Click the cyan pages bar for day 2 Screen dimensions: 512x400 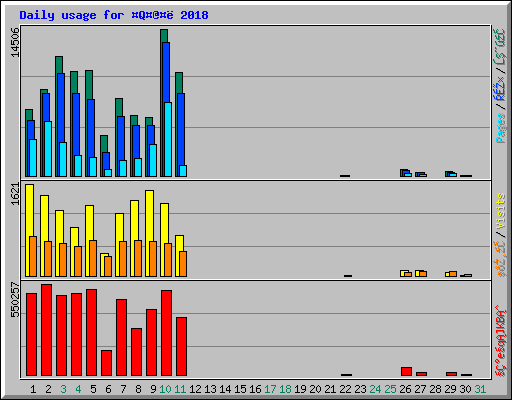point(48,149)
